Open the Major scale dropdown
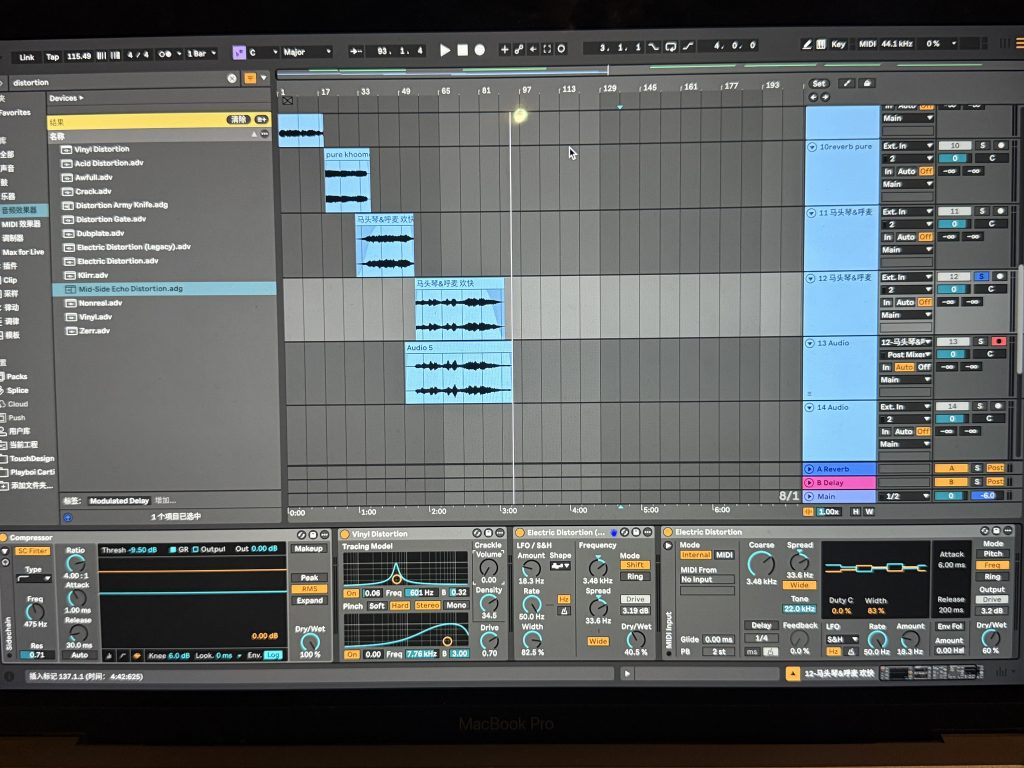 (x=307, y=51)
